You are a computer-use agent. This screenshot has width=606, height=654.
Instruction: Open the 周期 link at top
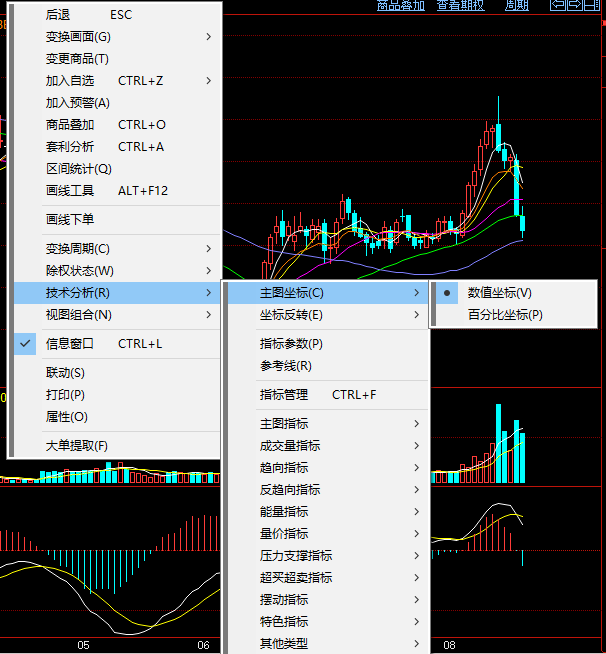point(517,5)
